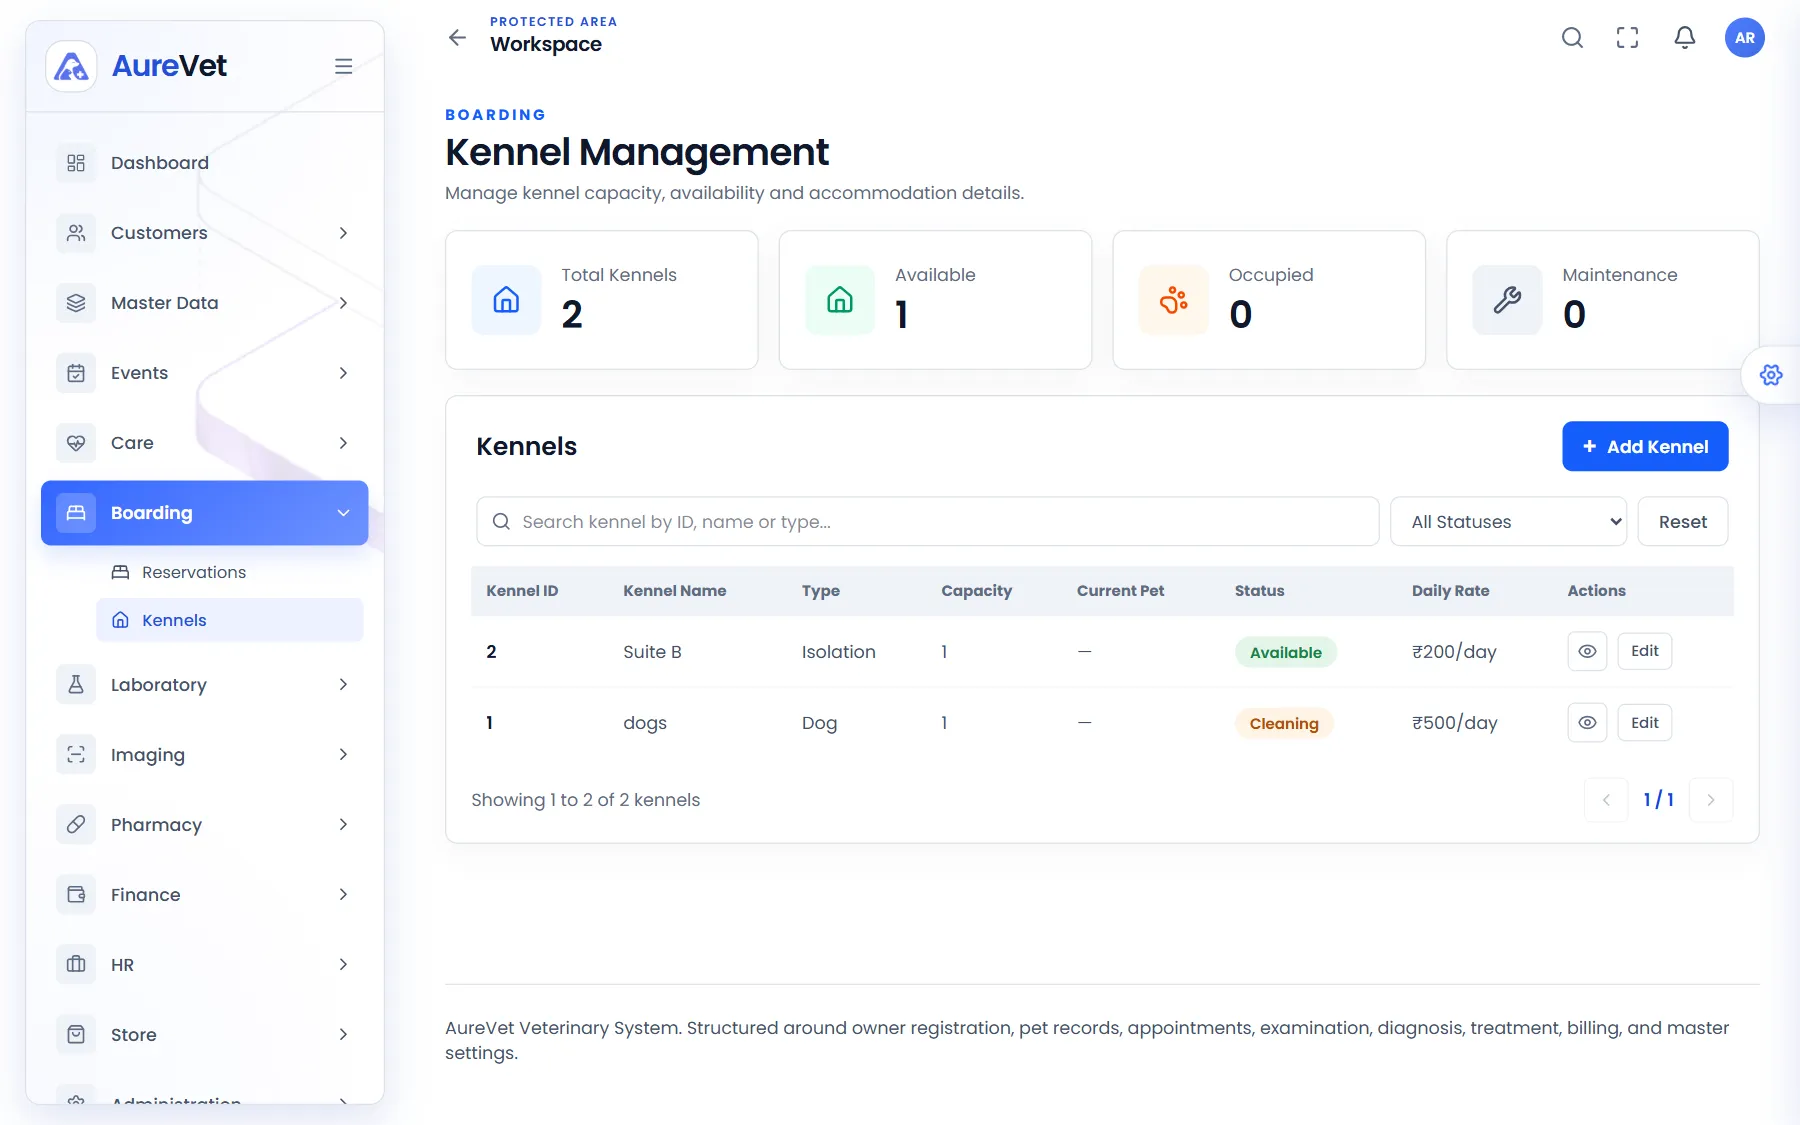
Task: Open Reservations submenu item
Action: 230,572
